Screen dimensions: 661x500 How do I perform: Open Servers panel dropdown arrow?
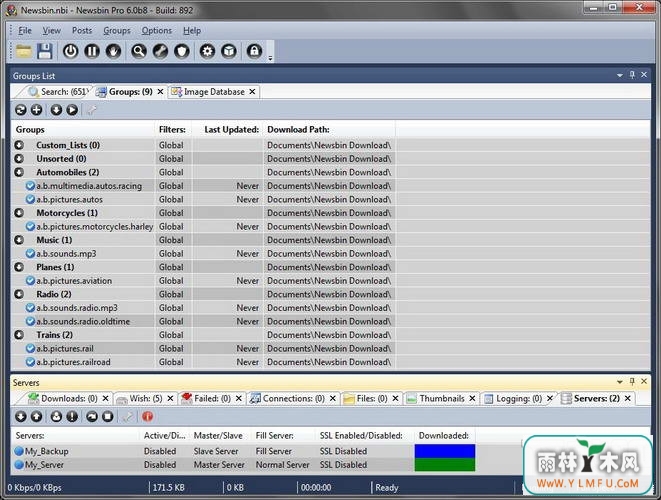coord(620,382)
